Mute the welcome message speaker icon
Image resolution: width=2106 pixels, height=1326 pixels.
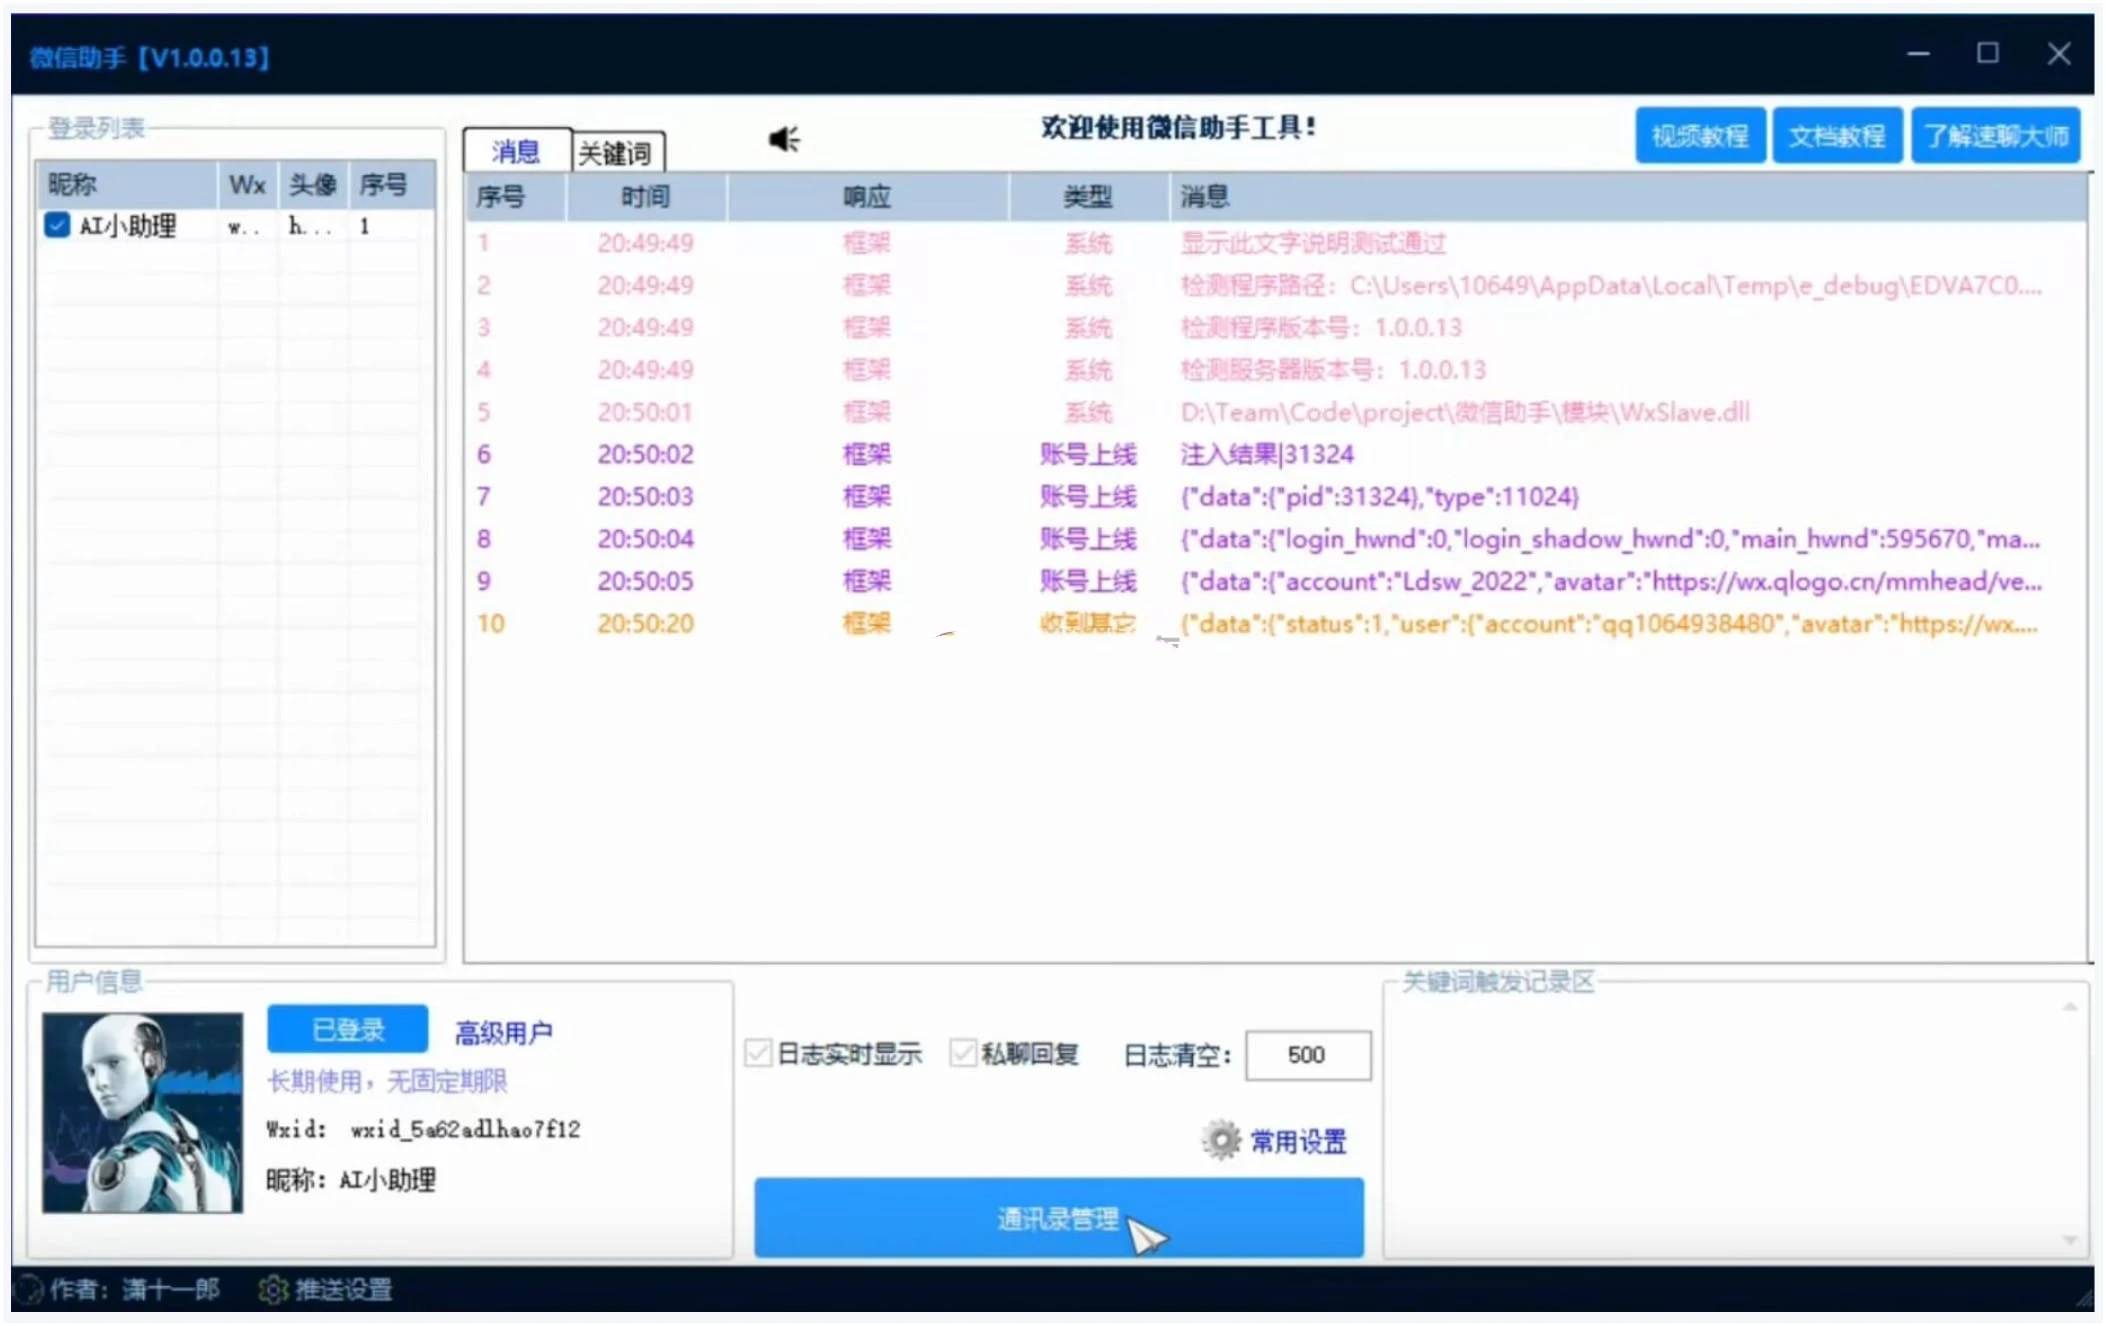point(784,139)
